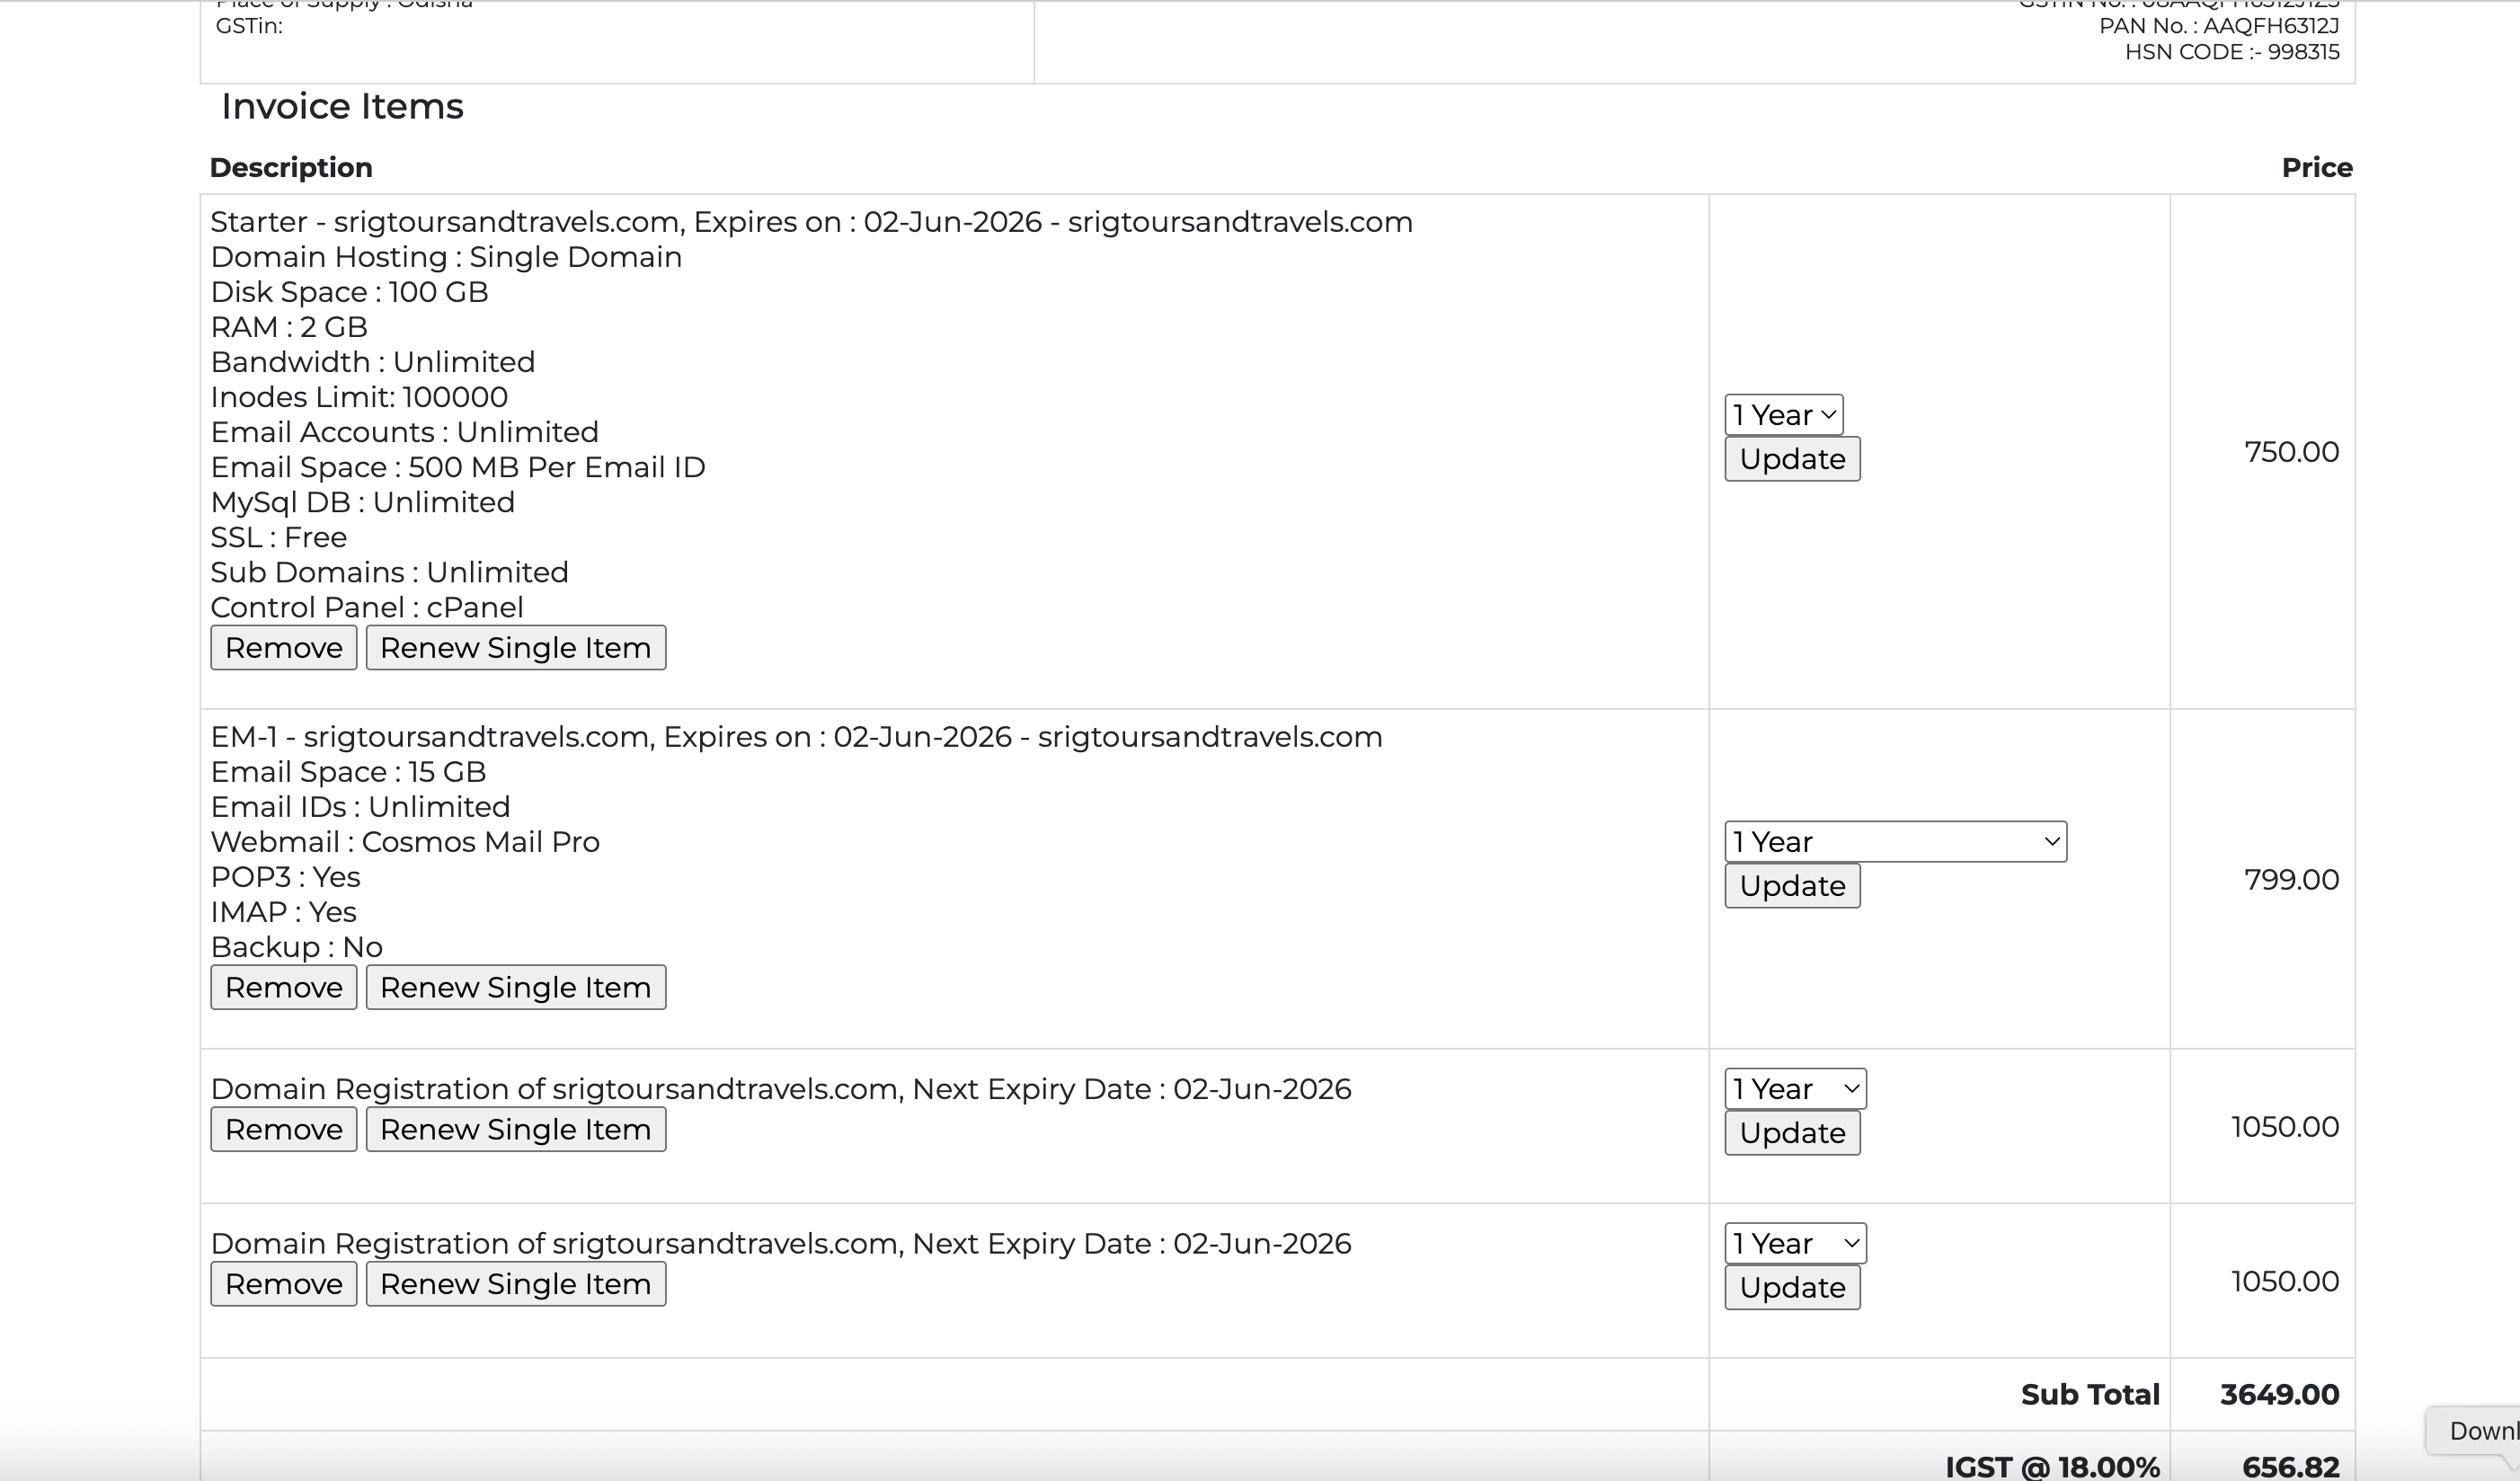
Task: Renew the first Domain Registration item
Action: click(515, 1130)
